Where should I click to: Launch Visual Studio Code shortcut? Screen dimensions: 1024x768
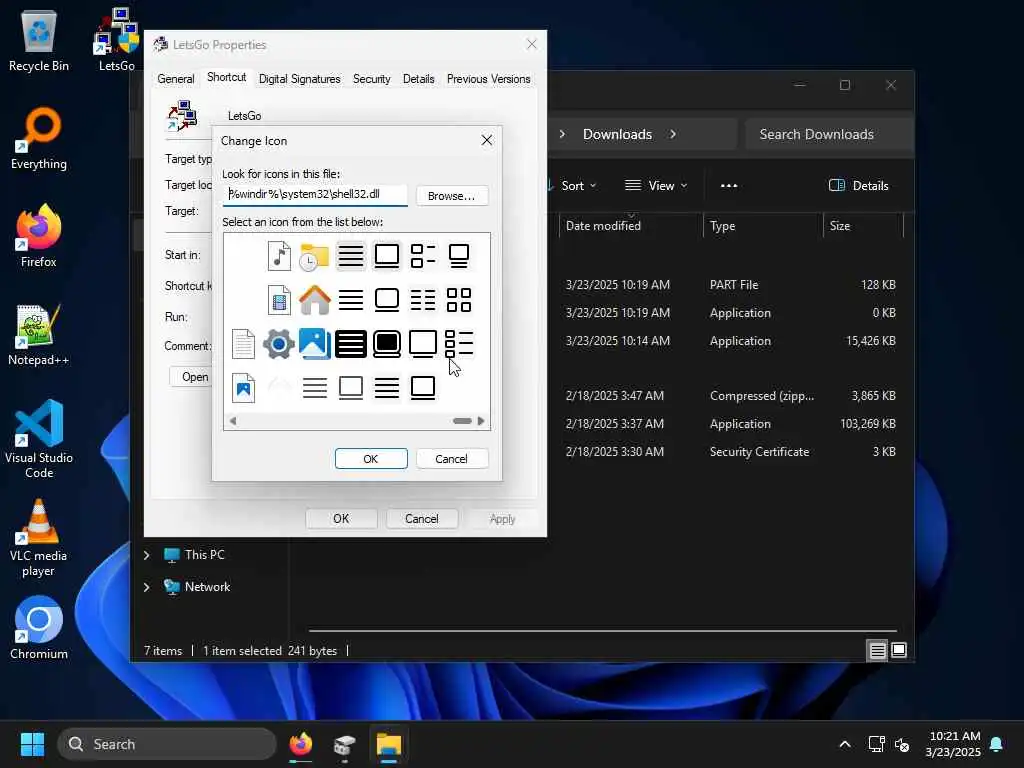(39, 439)
